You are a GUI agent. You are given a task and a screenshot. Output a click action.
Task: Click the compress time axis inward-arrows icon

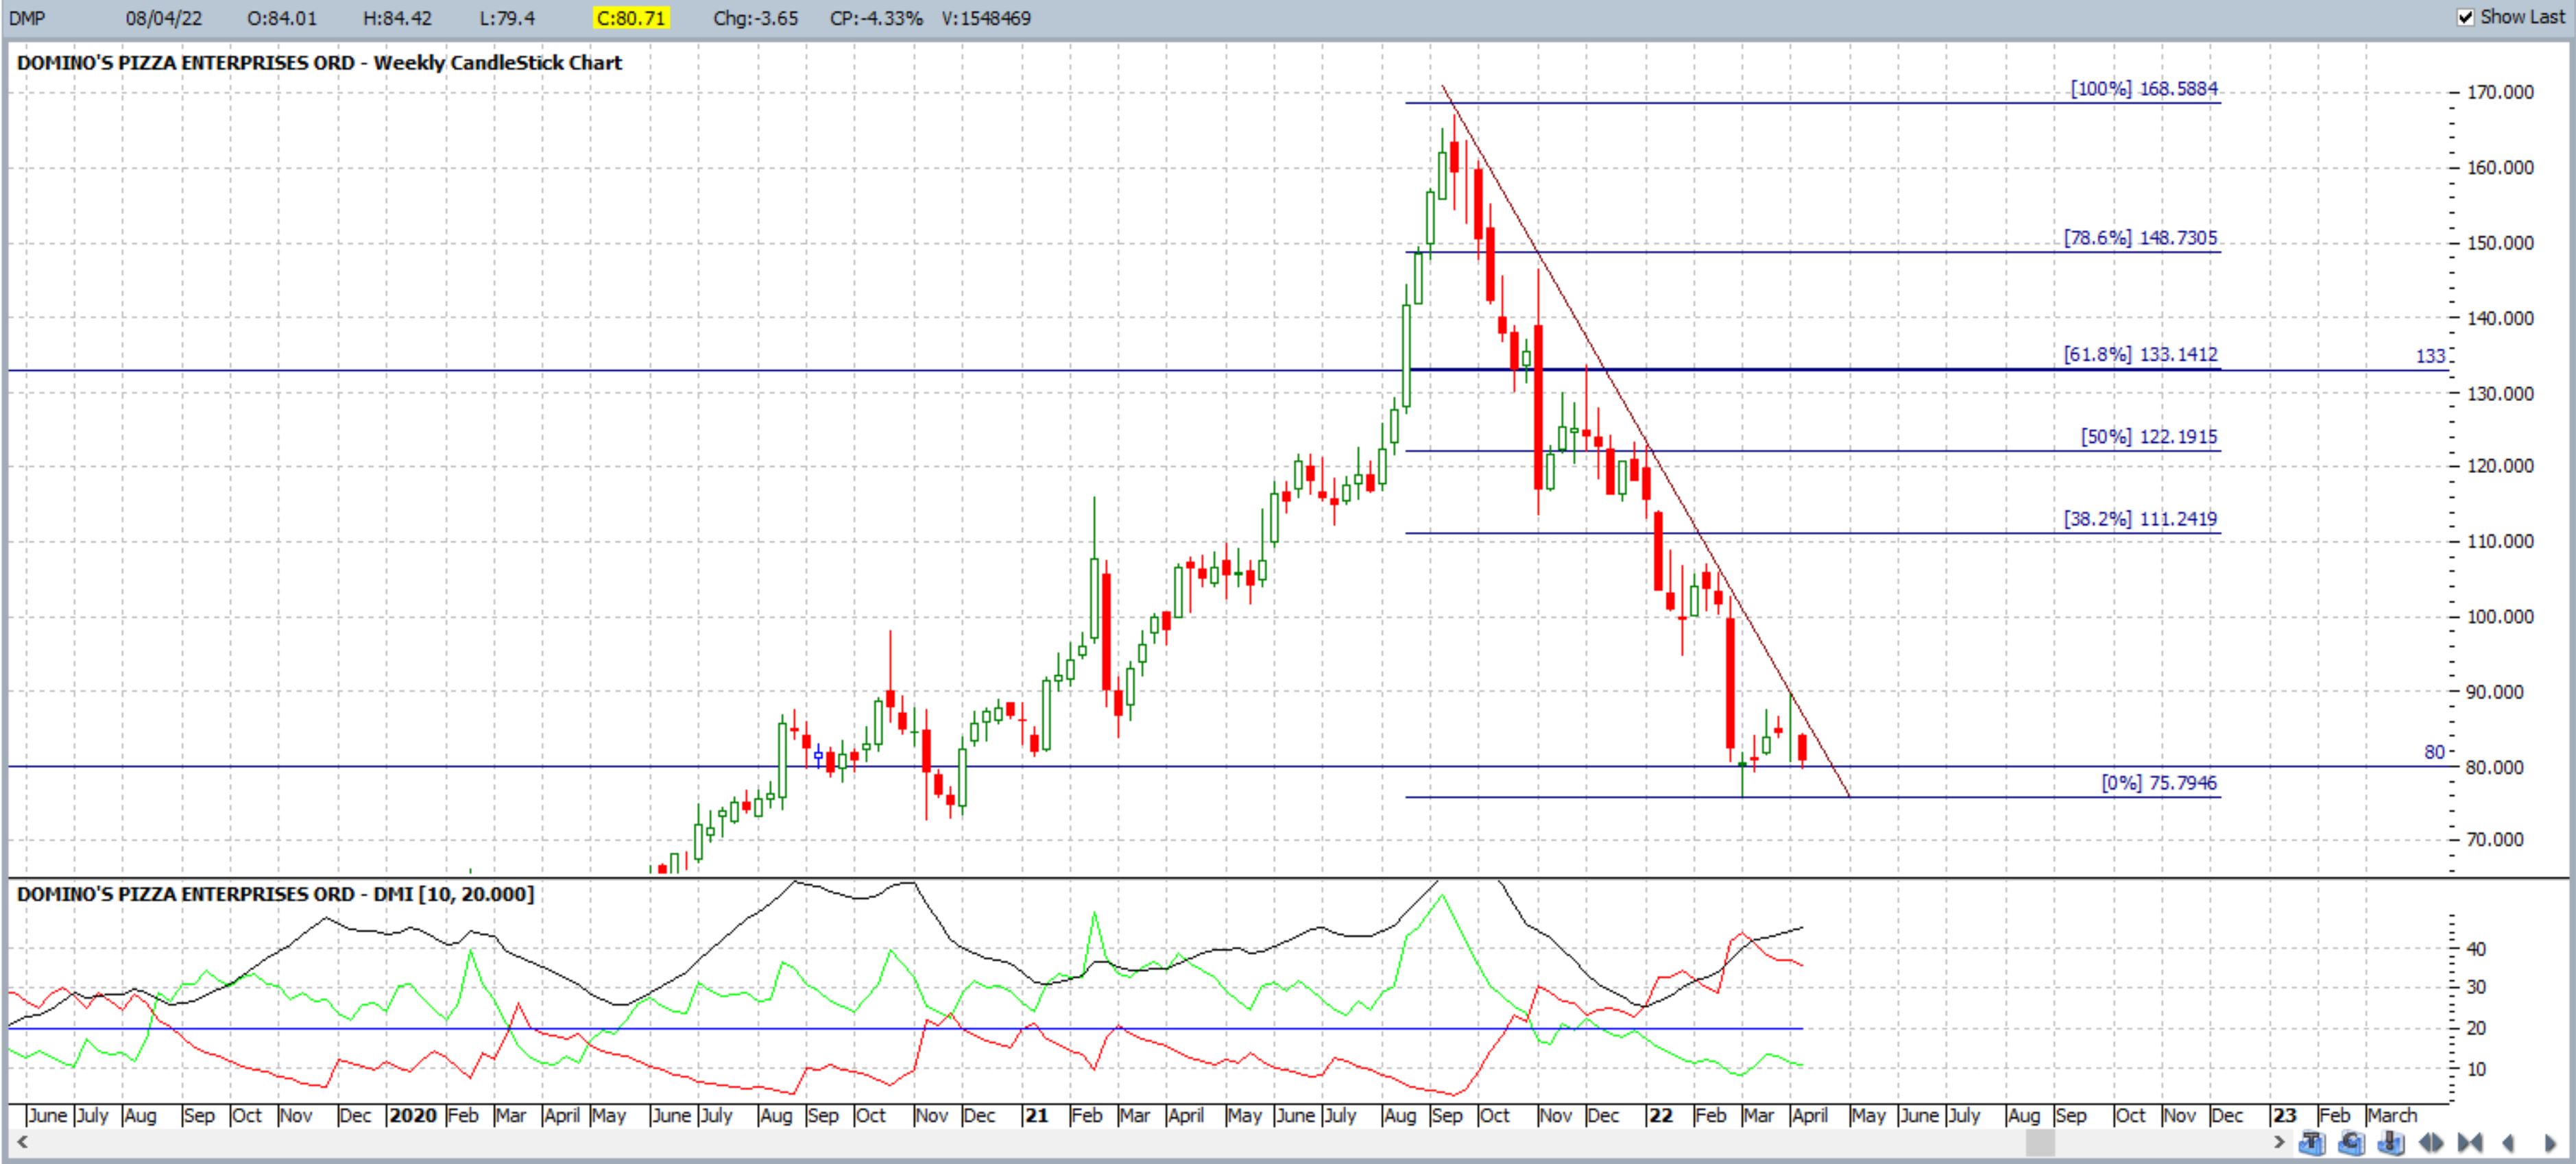pos(2470,1143)
